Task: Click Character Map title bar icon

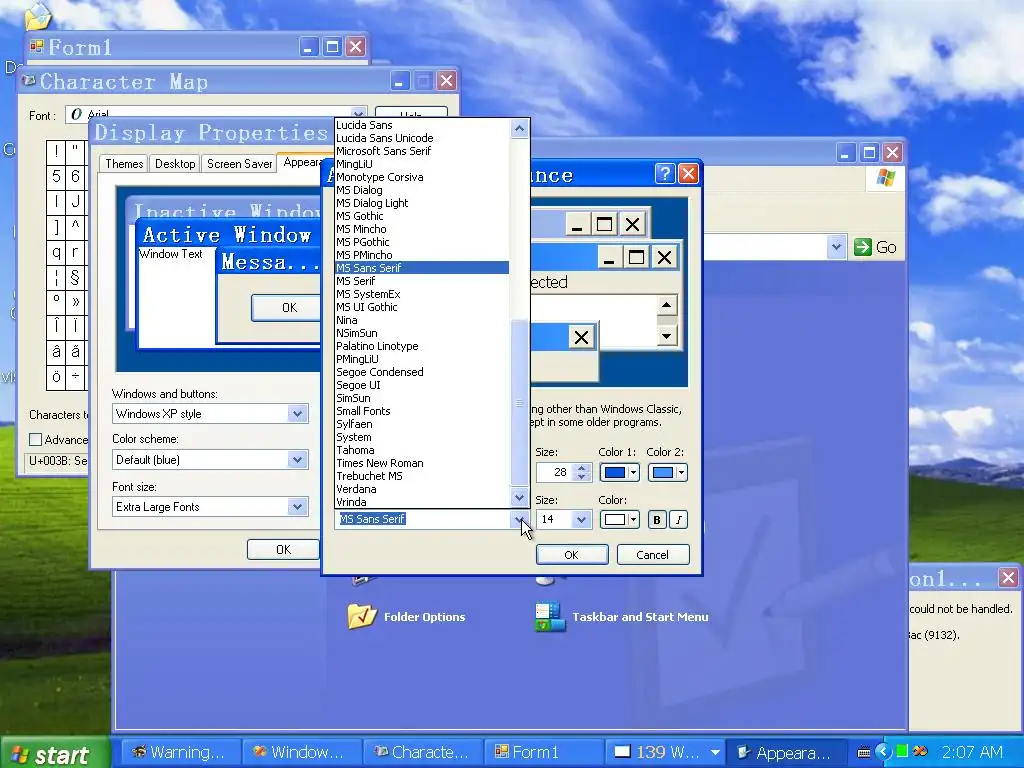Action: point(28,81)
